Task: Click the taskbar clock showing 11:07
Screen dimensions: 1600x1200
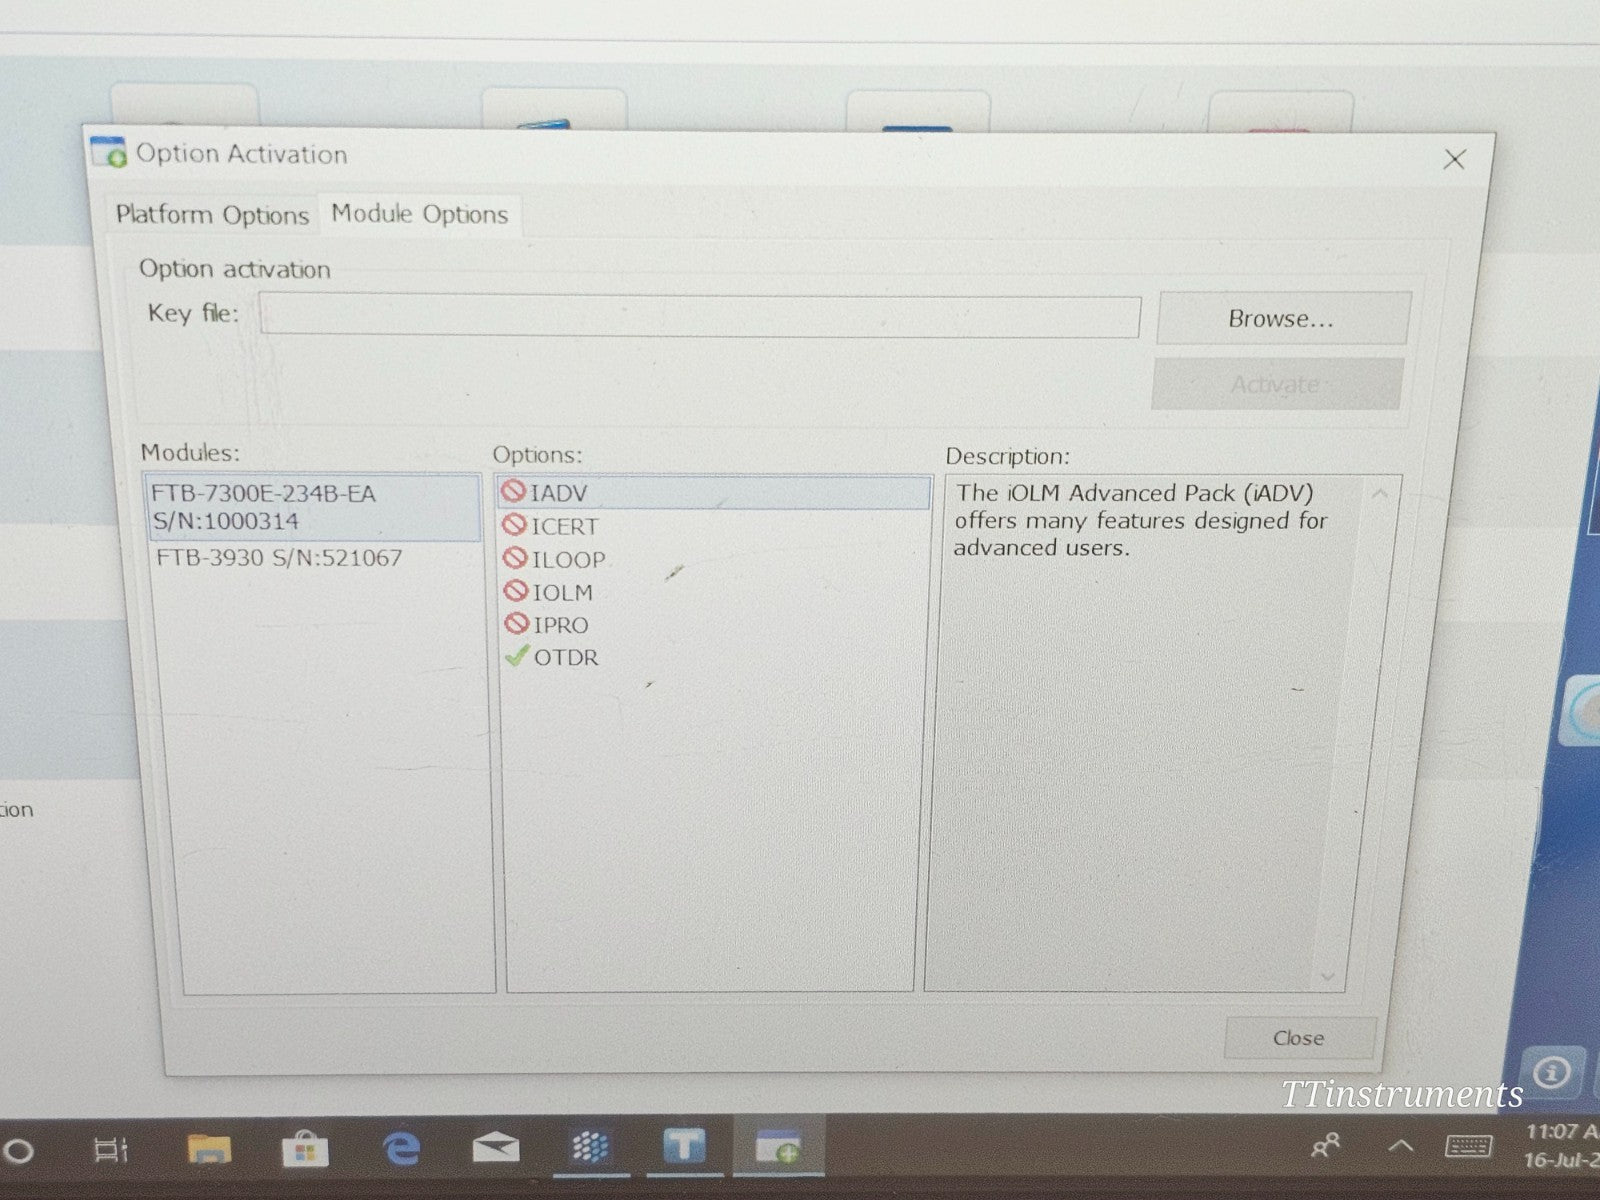Action: tap(1560, 1146)
